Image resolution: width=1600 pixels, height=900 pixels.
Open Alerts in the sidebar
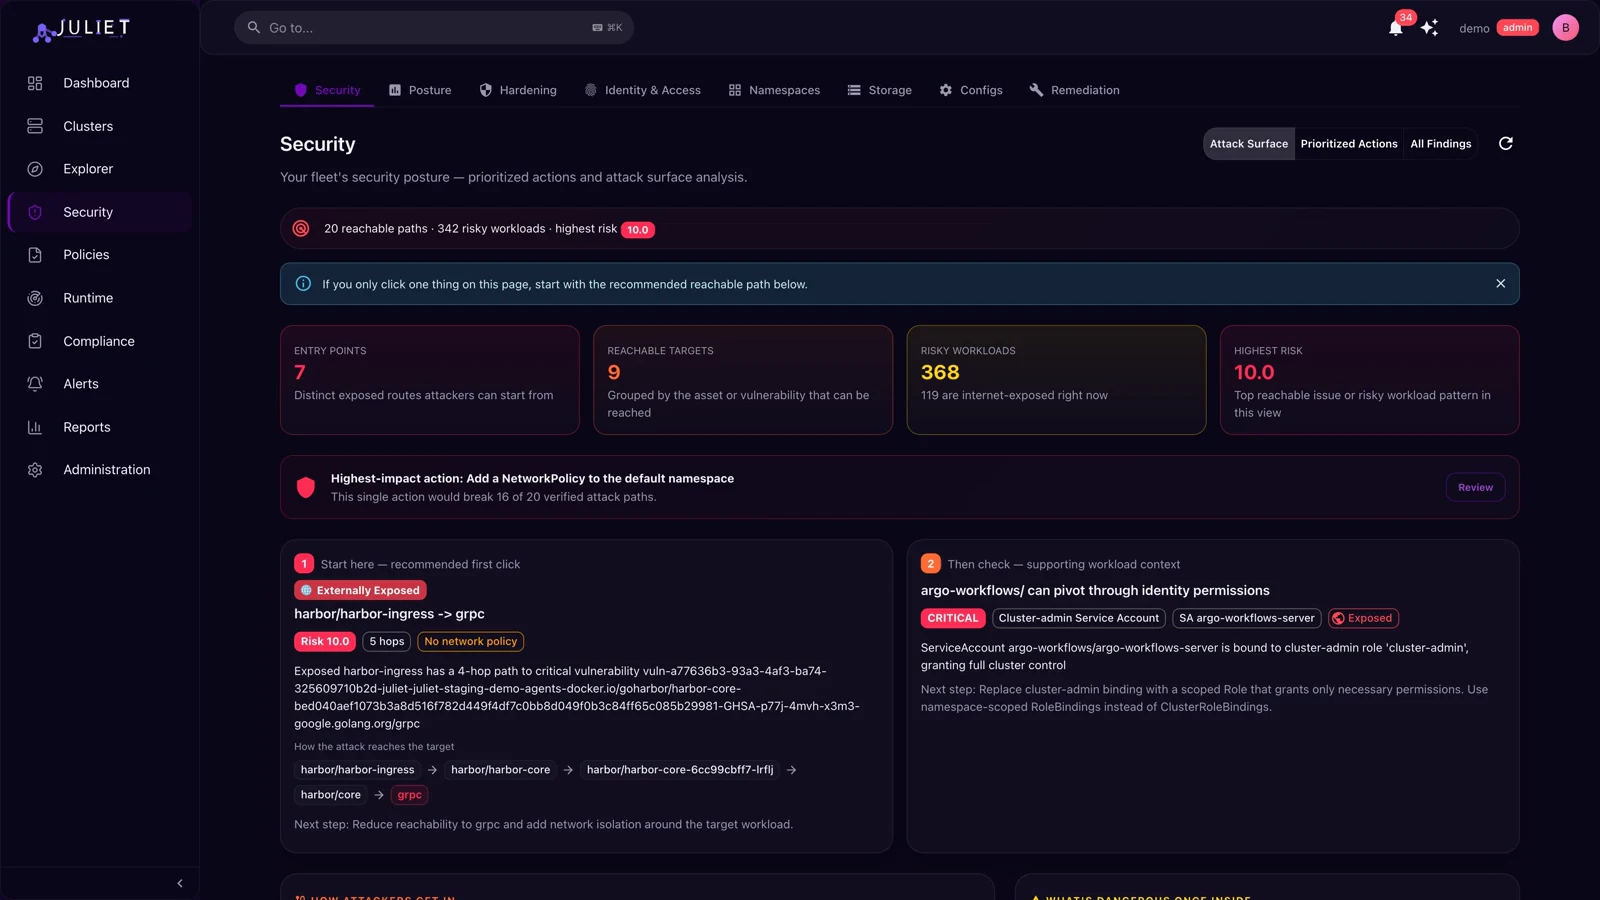point(81,384)
